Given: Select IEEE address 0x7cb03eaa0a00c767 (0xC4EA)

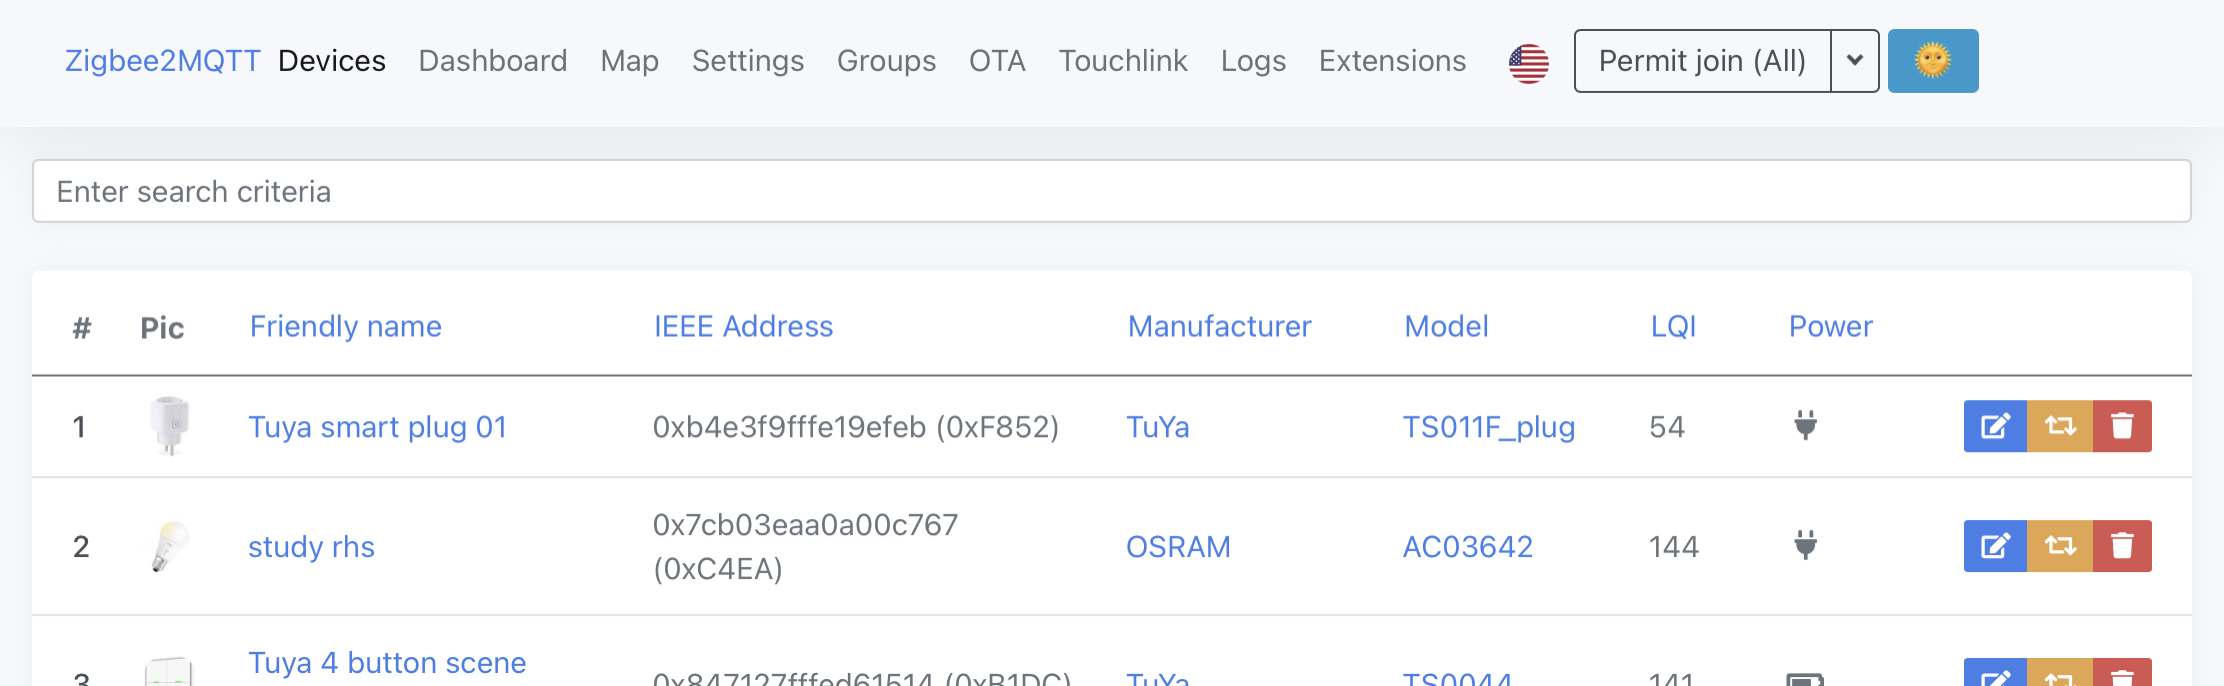Looking at the screenshot, I should (x=805, y=547).
